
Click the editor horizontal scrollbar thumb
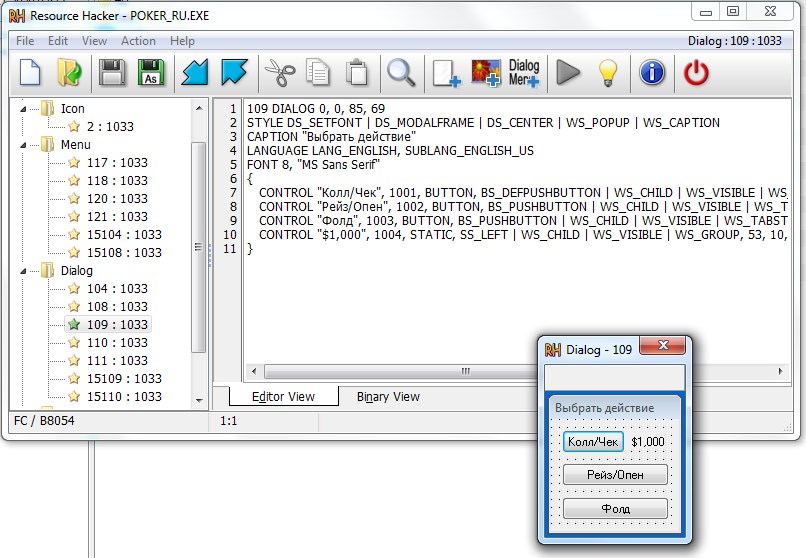(x=400, y=371)
